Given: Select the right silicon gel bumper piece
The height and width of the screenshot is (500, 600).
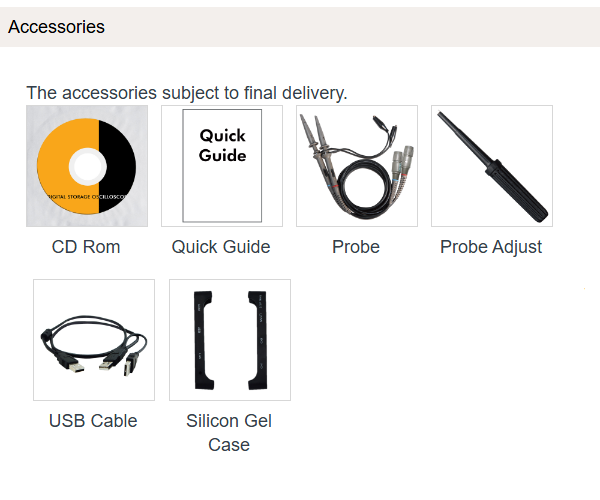Looking at the screenshot, I should click(254, 340).
